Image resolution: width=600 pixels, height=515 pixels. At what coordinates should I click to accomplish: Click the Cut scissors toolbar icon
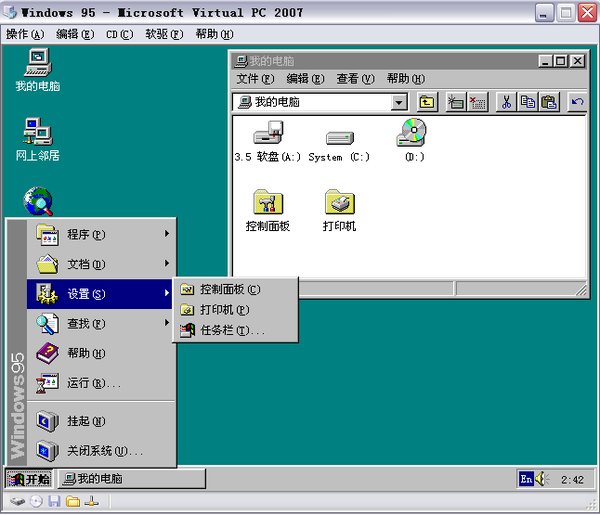pos(506,102)
